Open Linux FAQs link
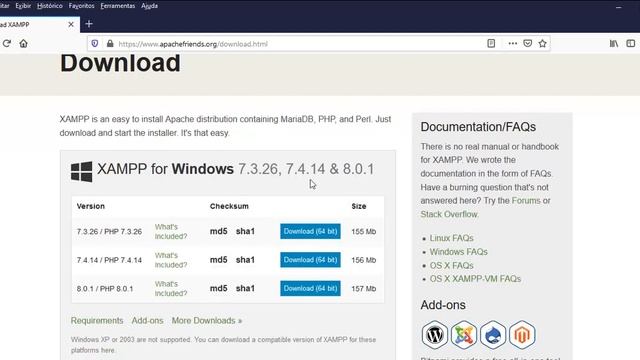The height and width of the screenshot is (360, 640). click(451, 238)
